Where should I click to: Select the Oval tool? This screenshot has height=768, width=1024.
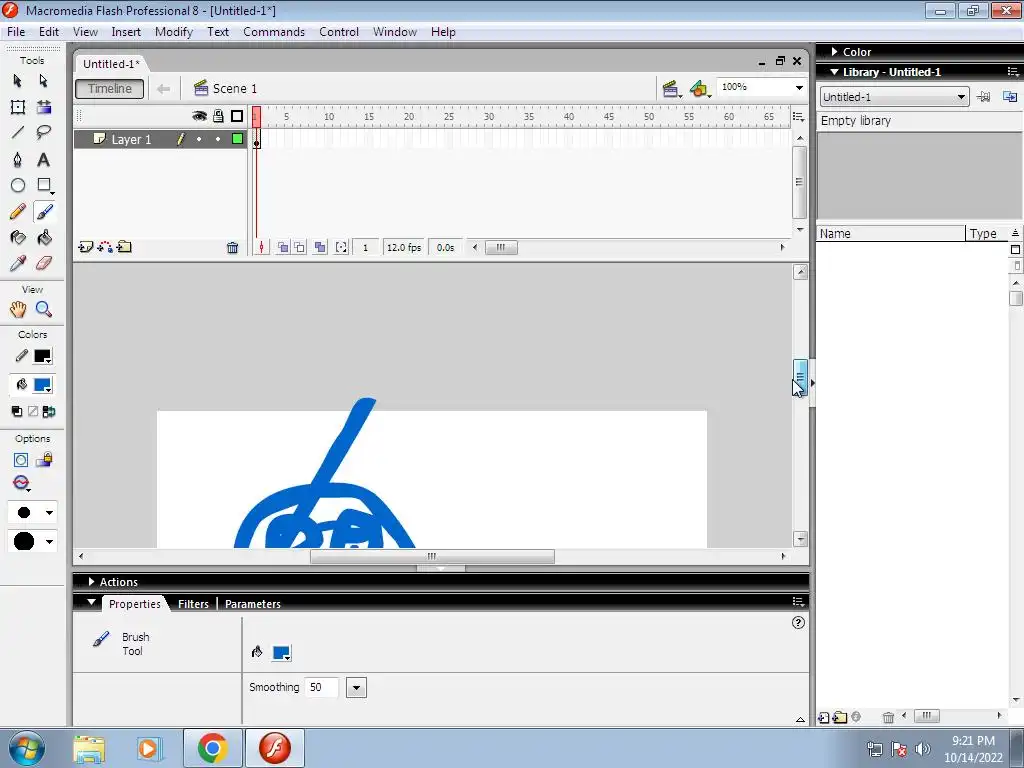click(x=18, y=185)
